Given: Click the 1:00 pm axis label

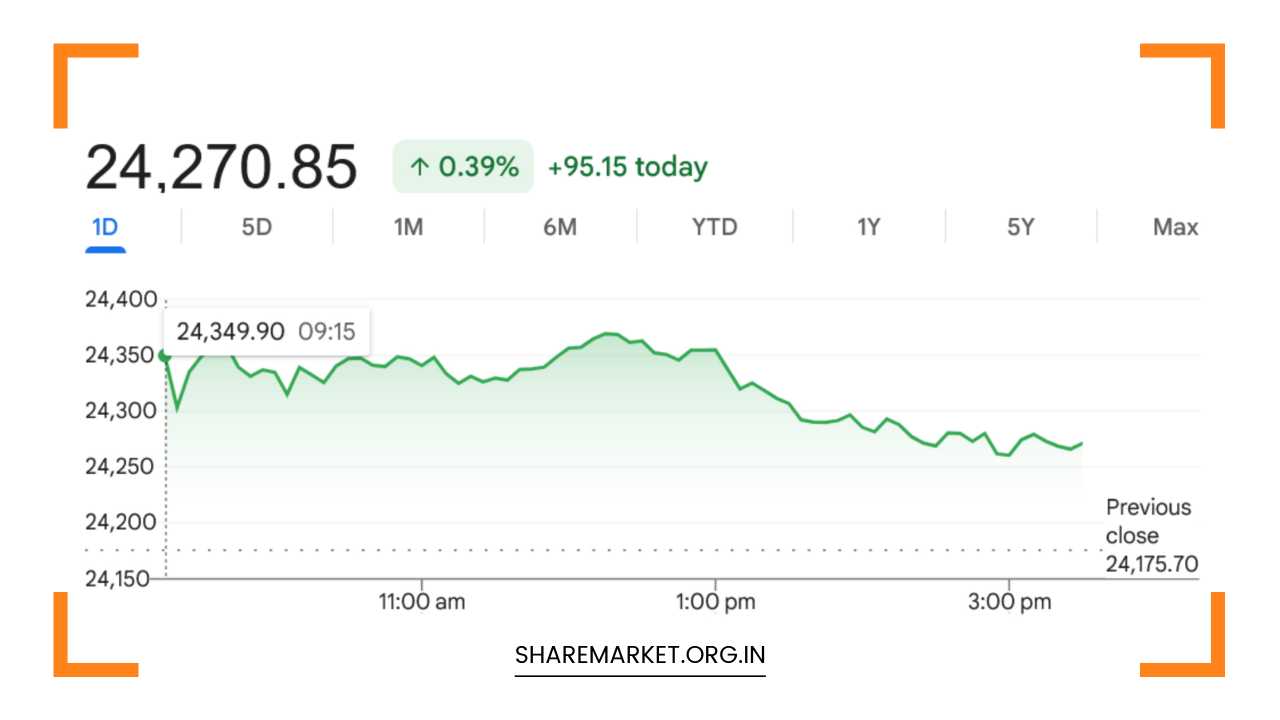Looking at the screenshot, I should pos(715,602).
